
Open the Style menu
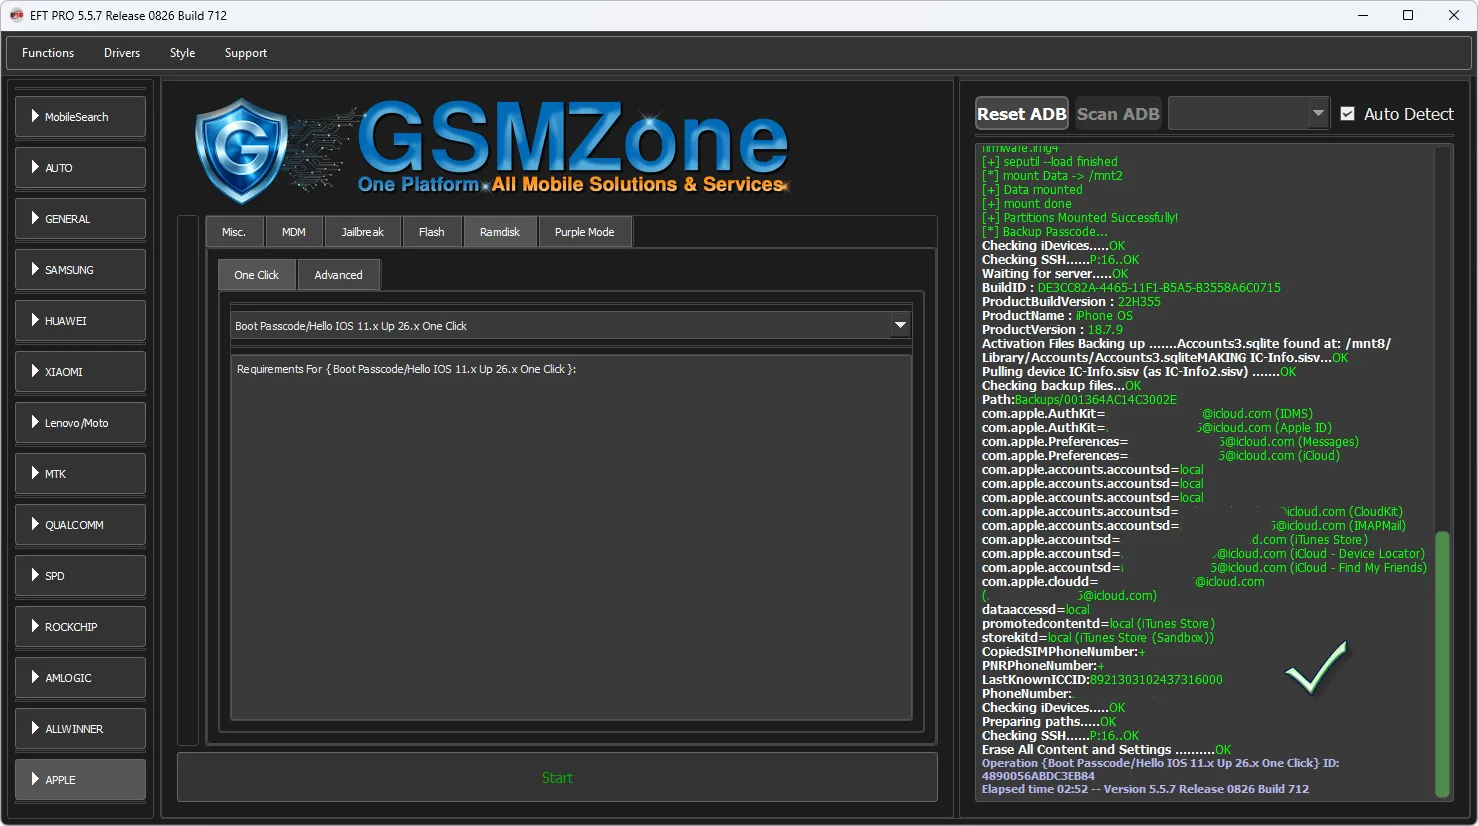coord(182,53)
